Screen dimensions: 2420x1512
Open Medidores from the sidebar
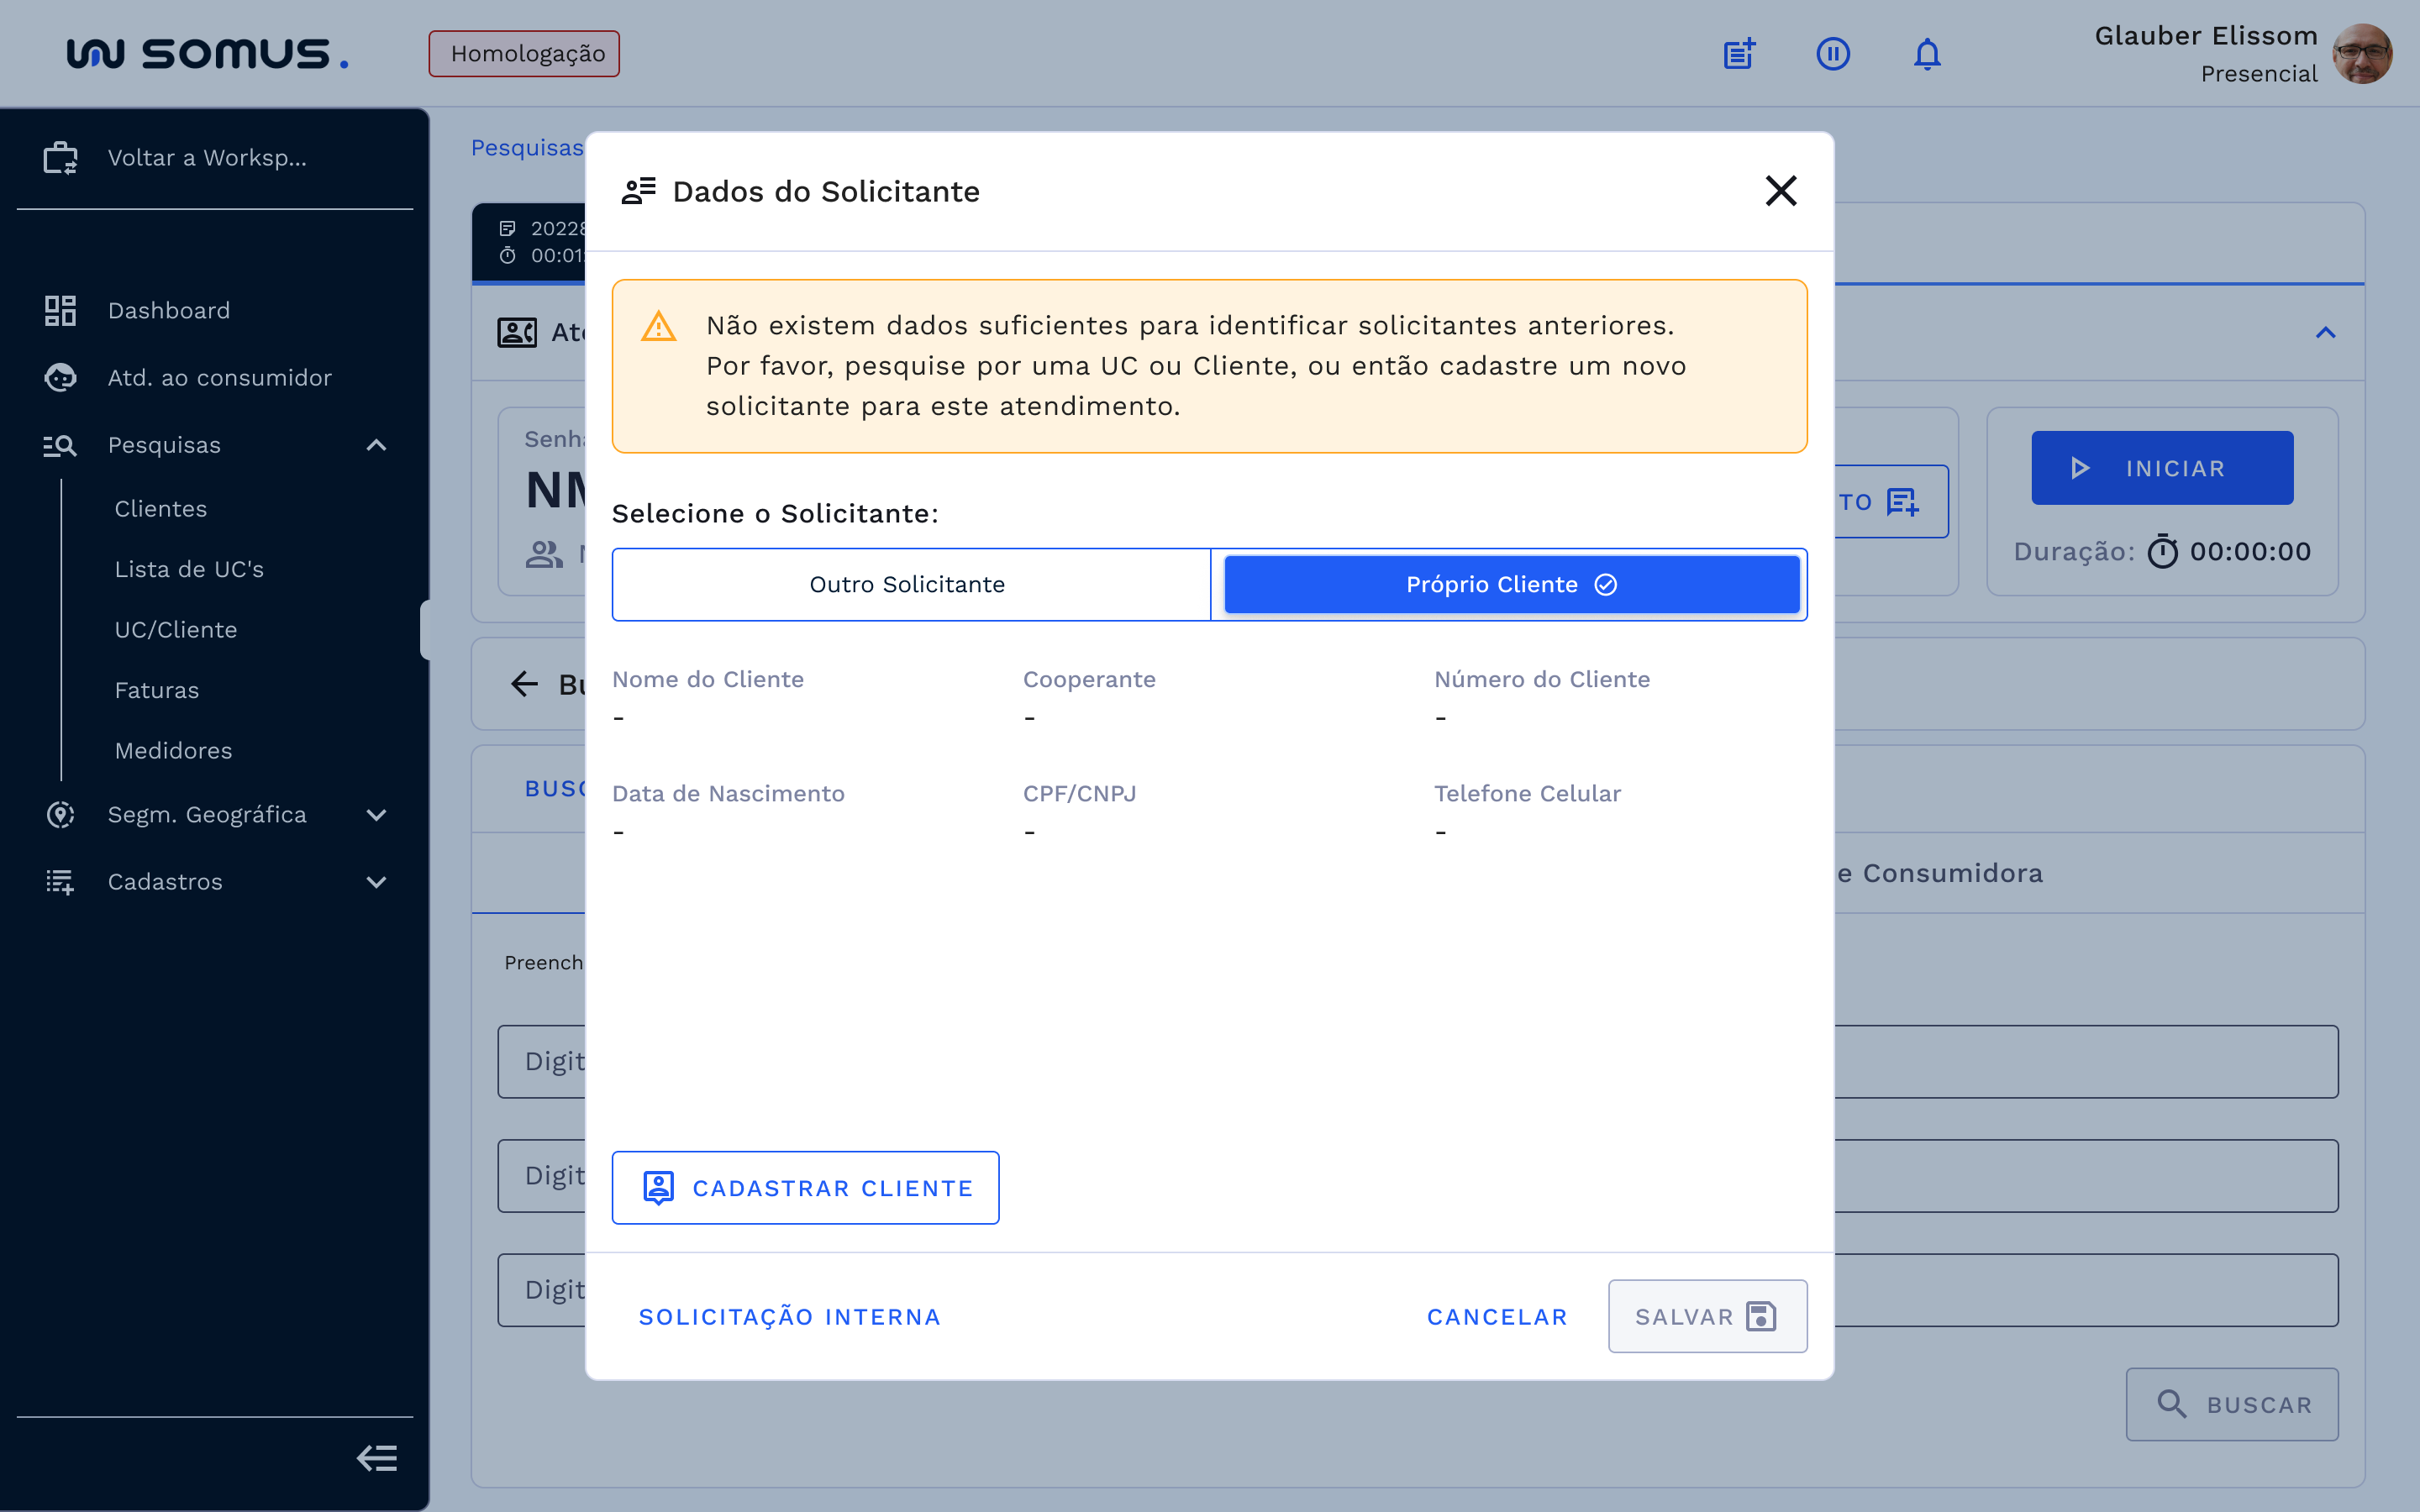click(x=172, y=750)
